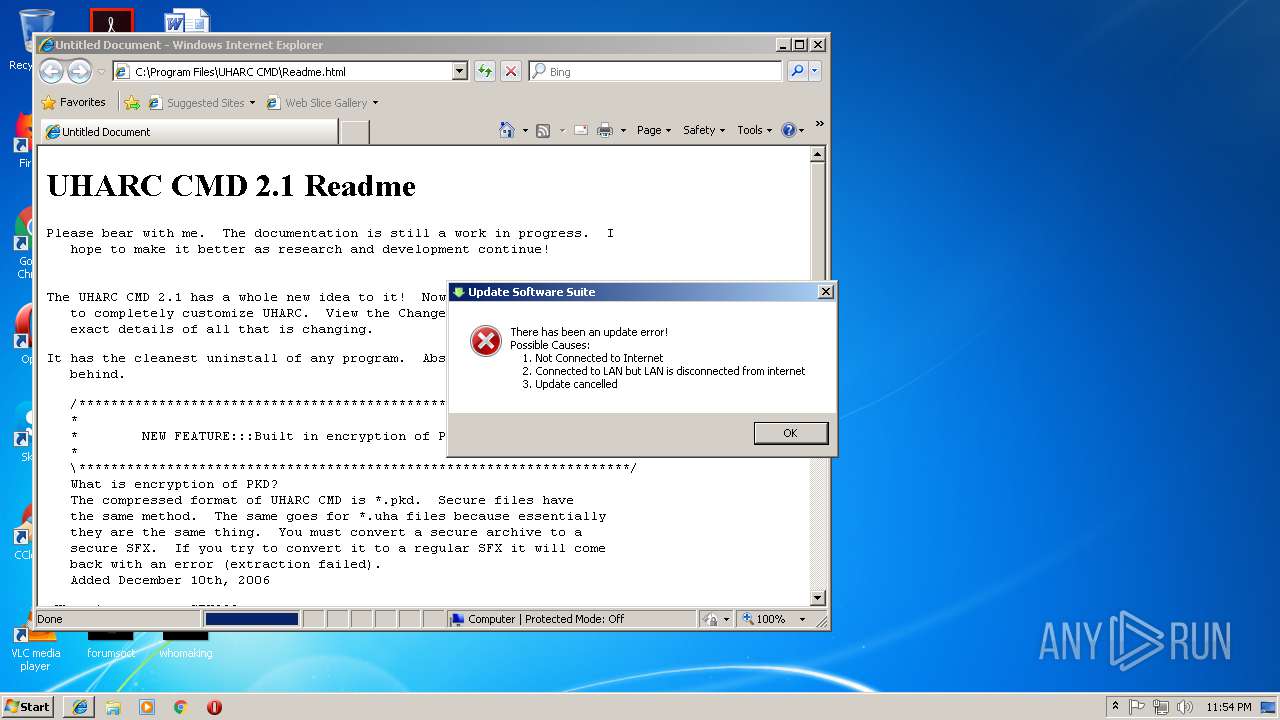Show hidden tray icons arrow
This screenshot has height=720, width=1280.
[1115, 706]
